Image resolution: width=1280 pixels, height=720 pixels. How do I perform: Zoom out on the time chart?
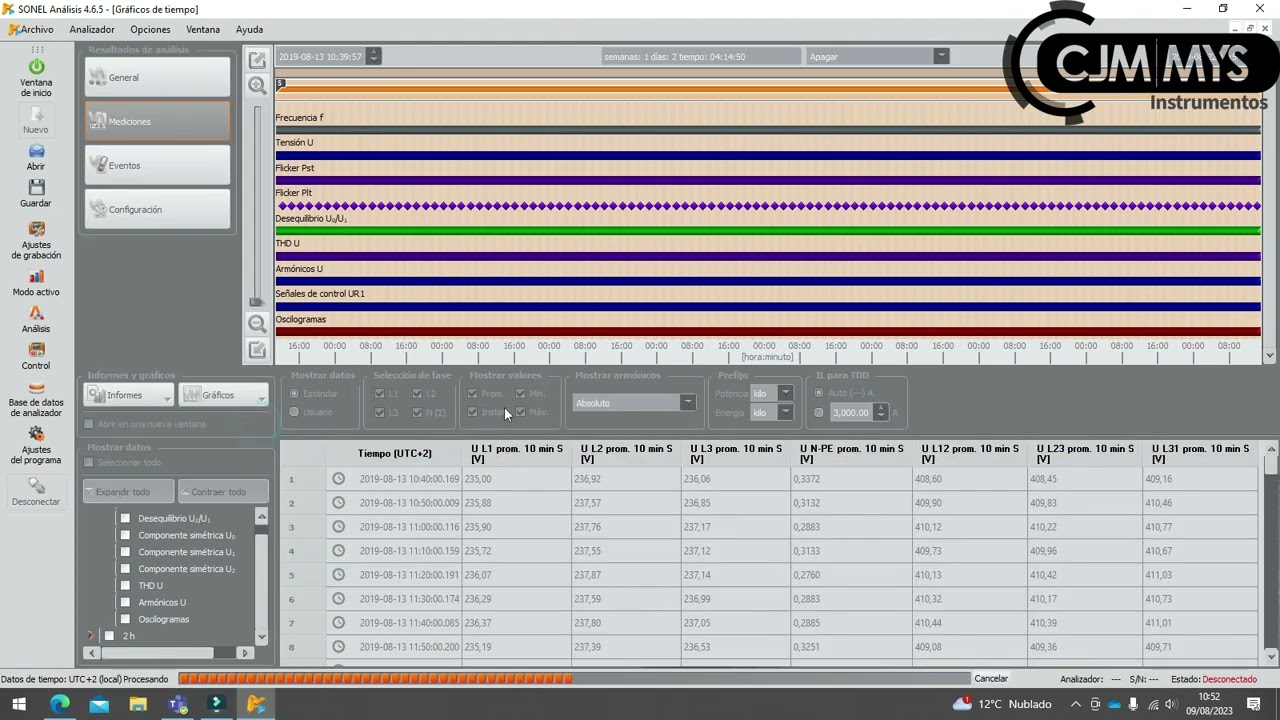click(257, 323)
